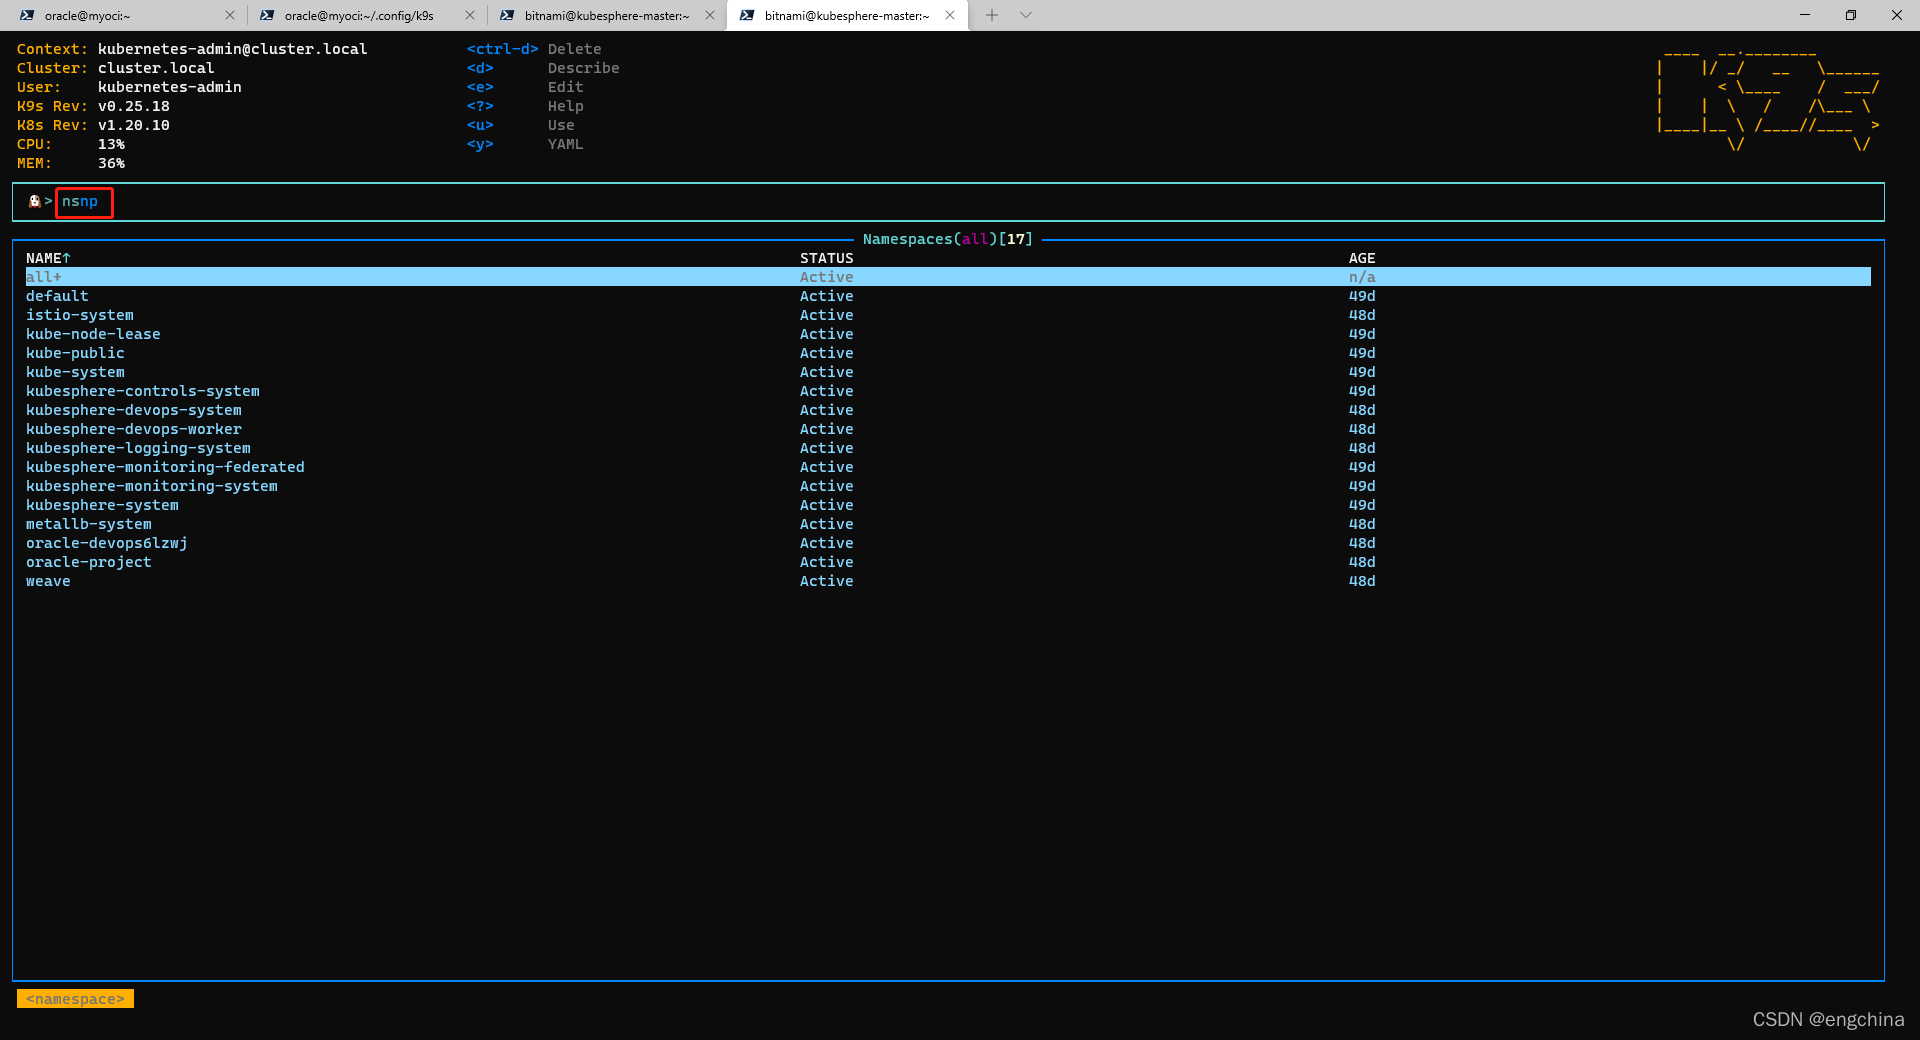This screenshot has width=1920, height=1040.
Task: Select kubesphere-monitoring-system namespace
Action: coord(948,486)
